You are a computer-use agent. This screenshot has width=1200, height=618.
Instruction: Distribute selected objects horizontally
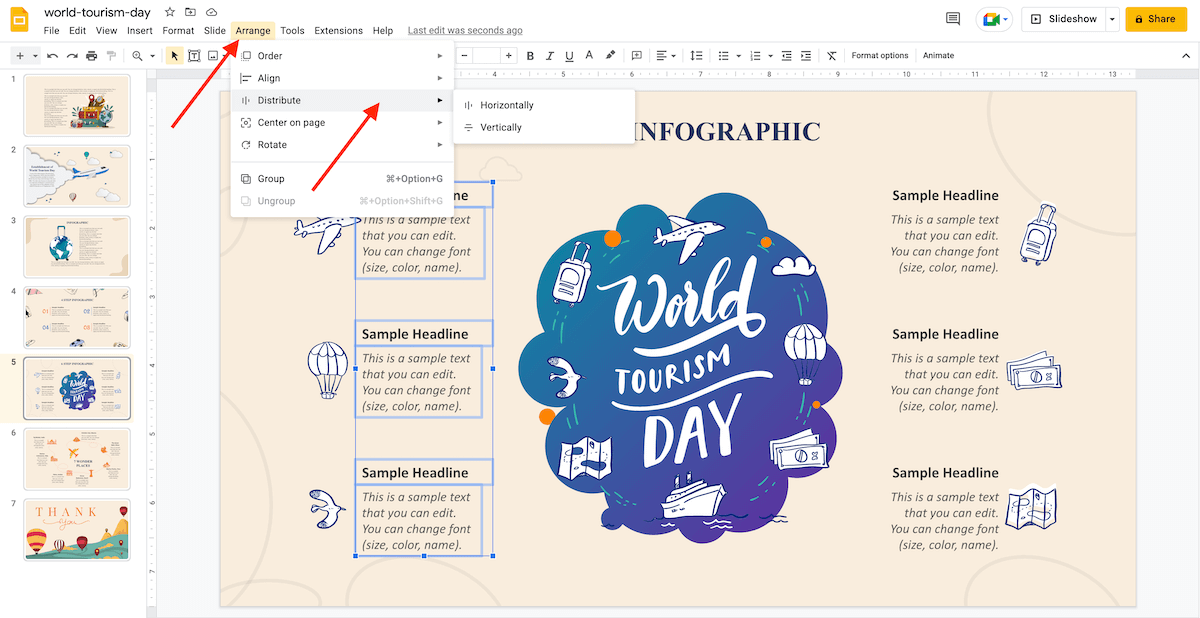pos(544,105)
